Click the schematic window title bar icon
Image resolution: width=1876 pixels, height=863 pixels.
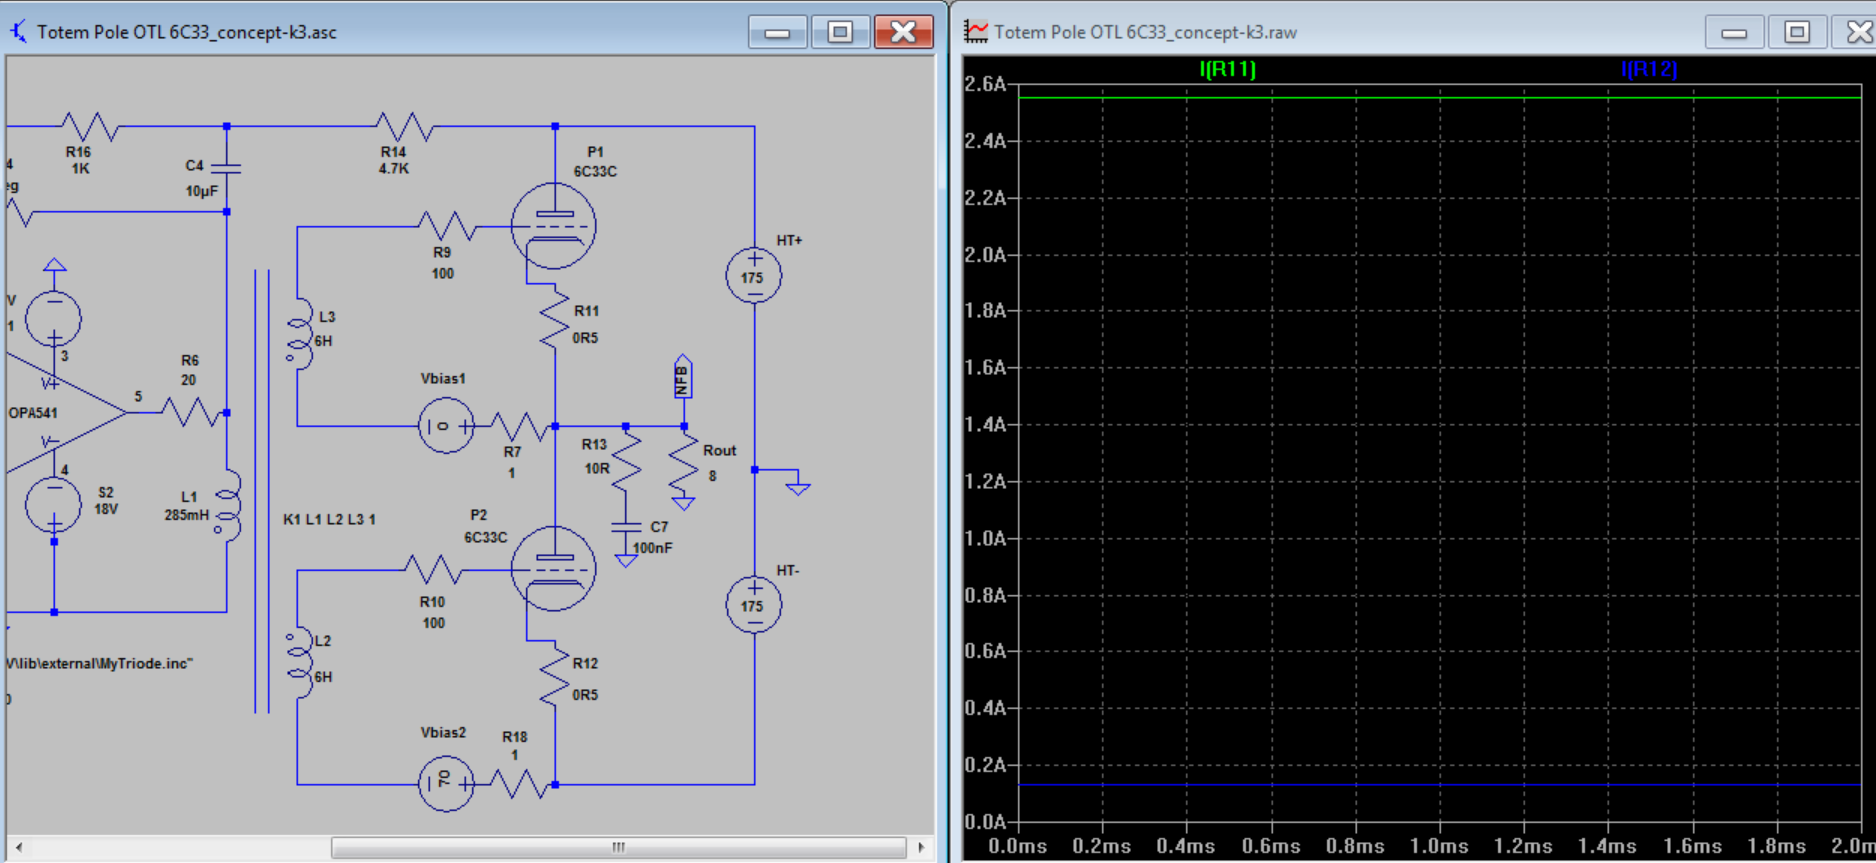coord(18,32)
